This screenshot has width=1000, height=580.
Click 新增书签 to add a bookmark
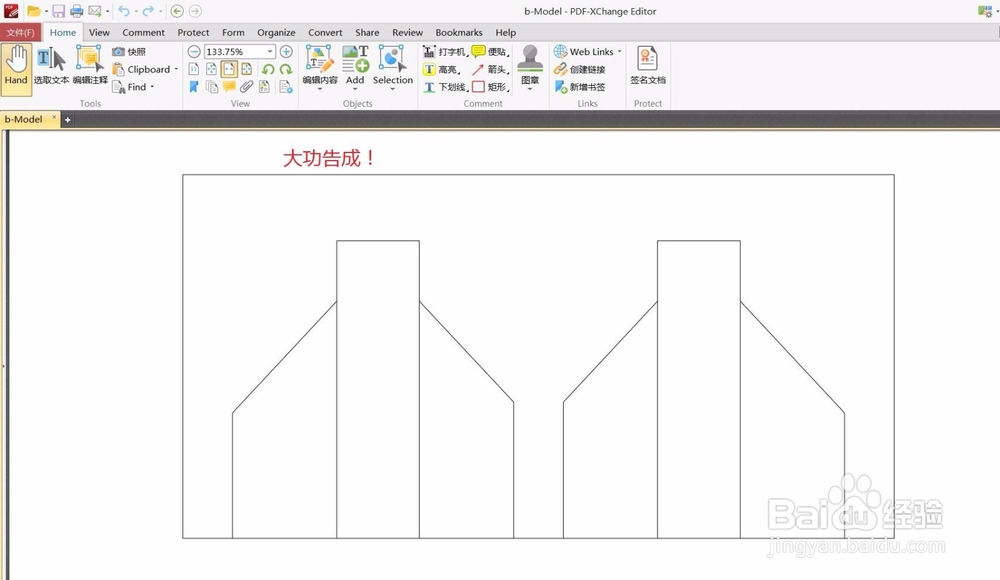pyautogui.click(x=586, y=86)
